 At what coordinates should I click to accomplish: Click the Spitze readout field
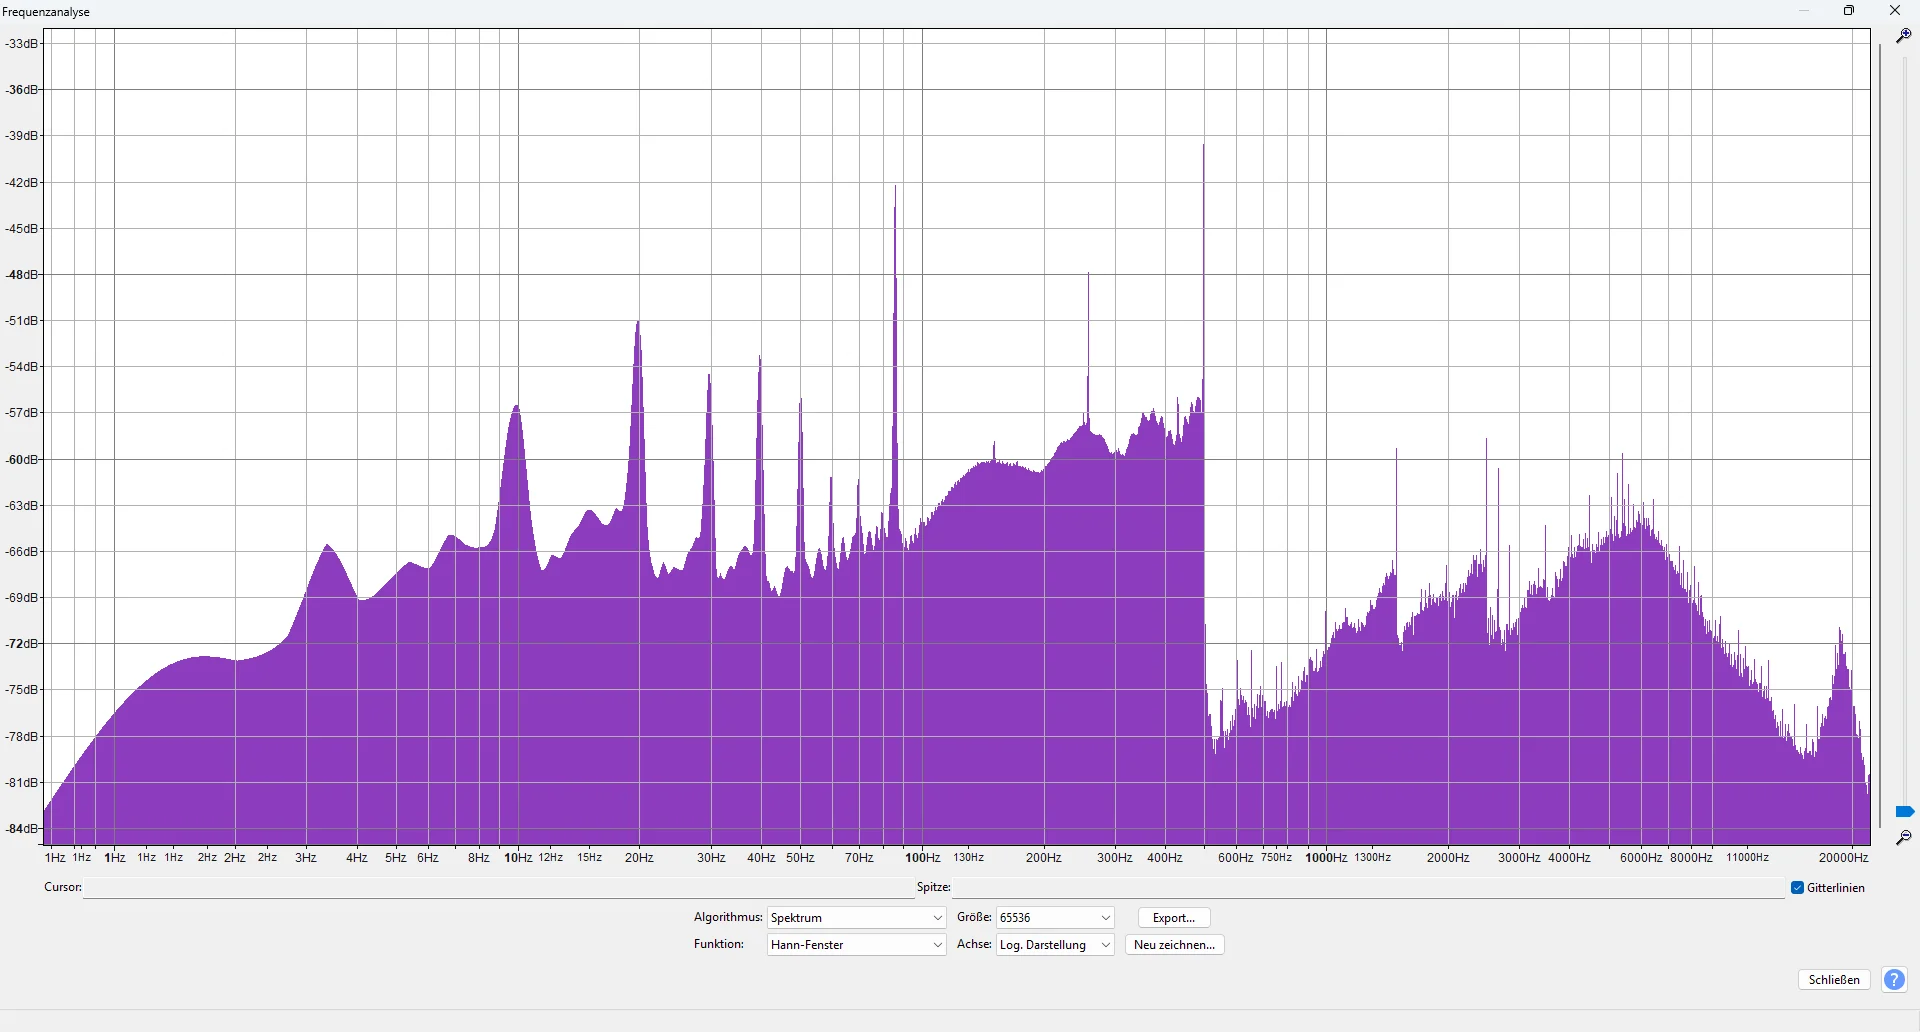1369,888
